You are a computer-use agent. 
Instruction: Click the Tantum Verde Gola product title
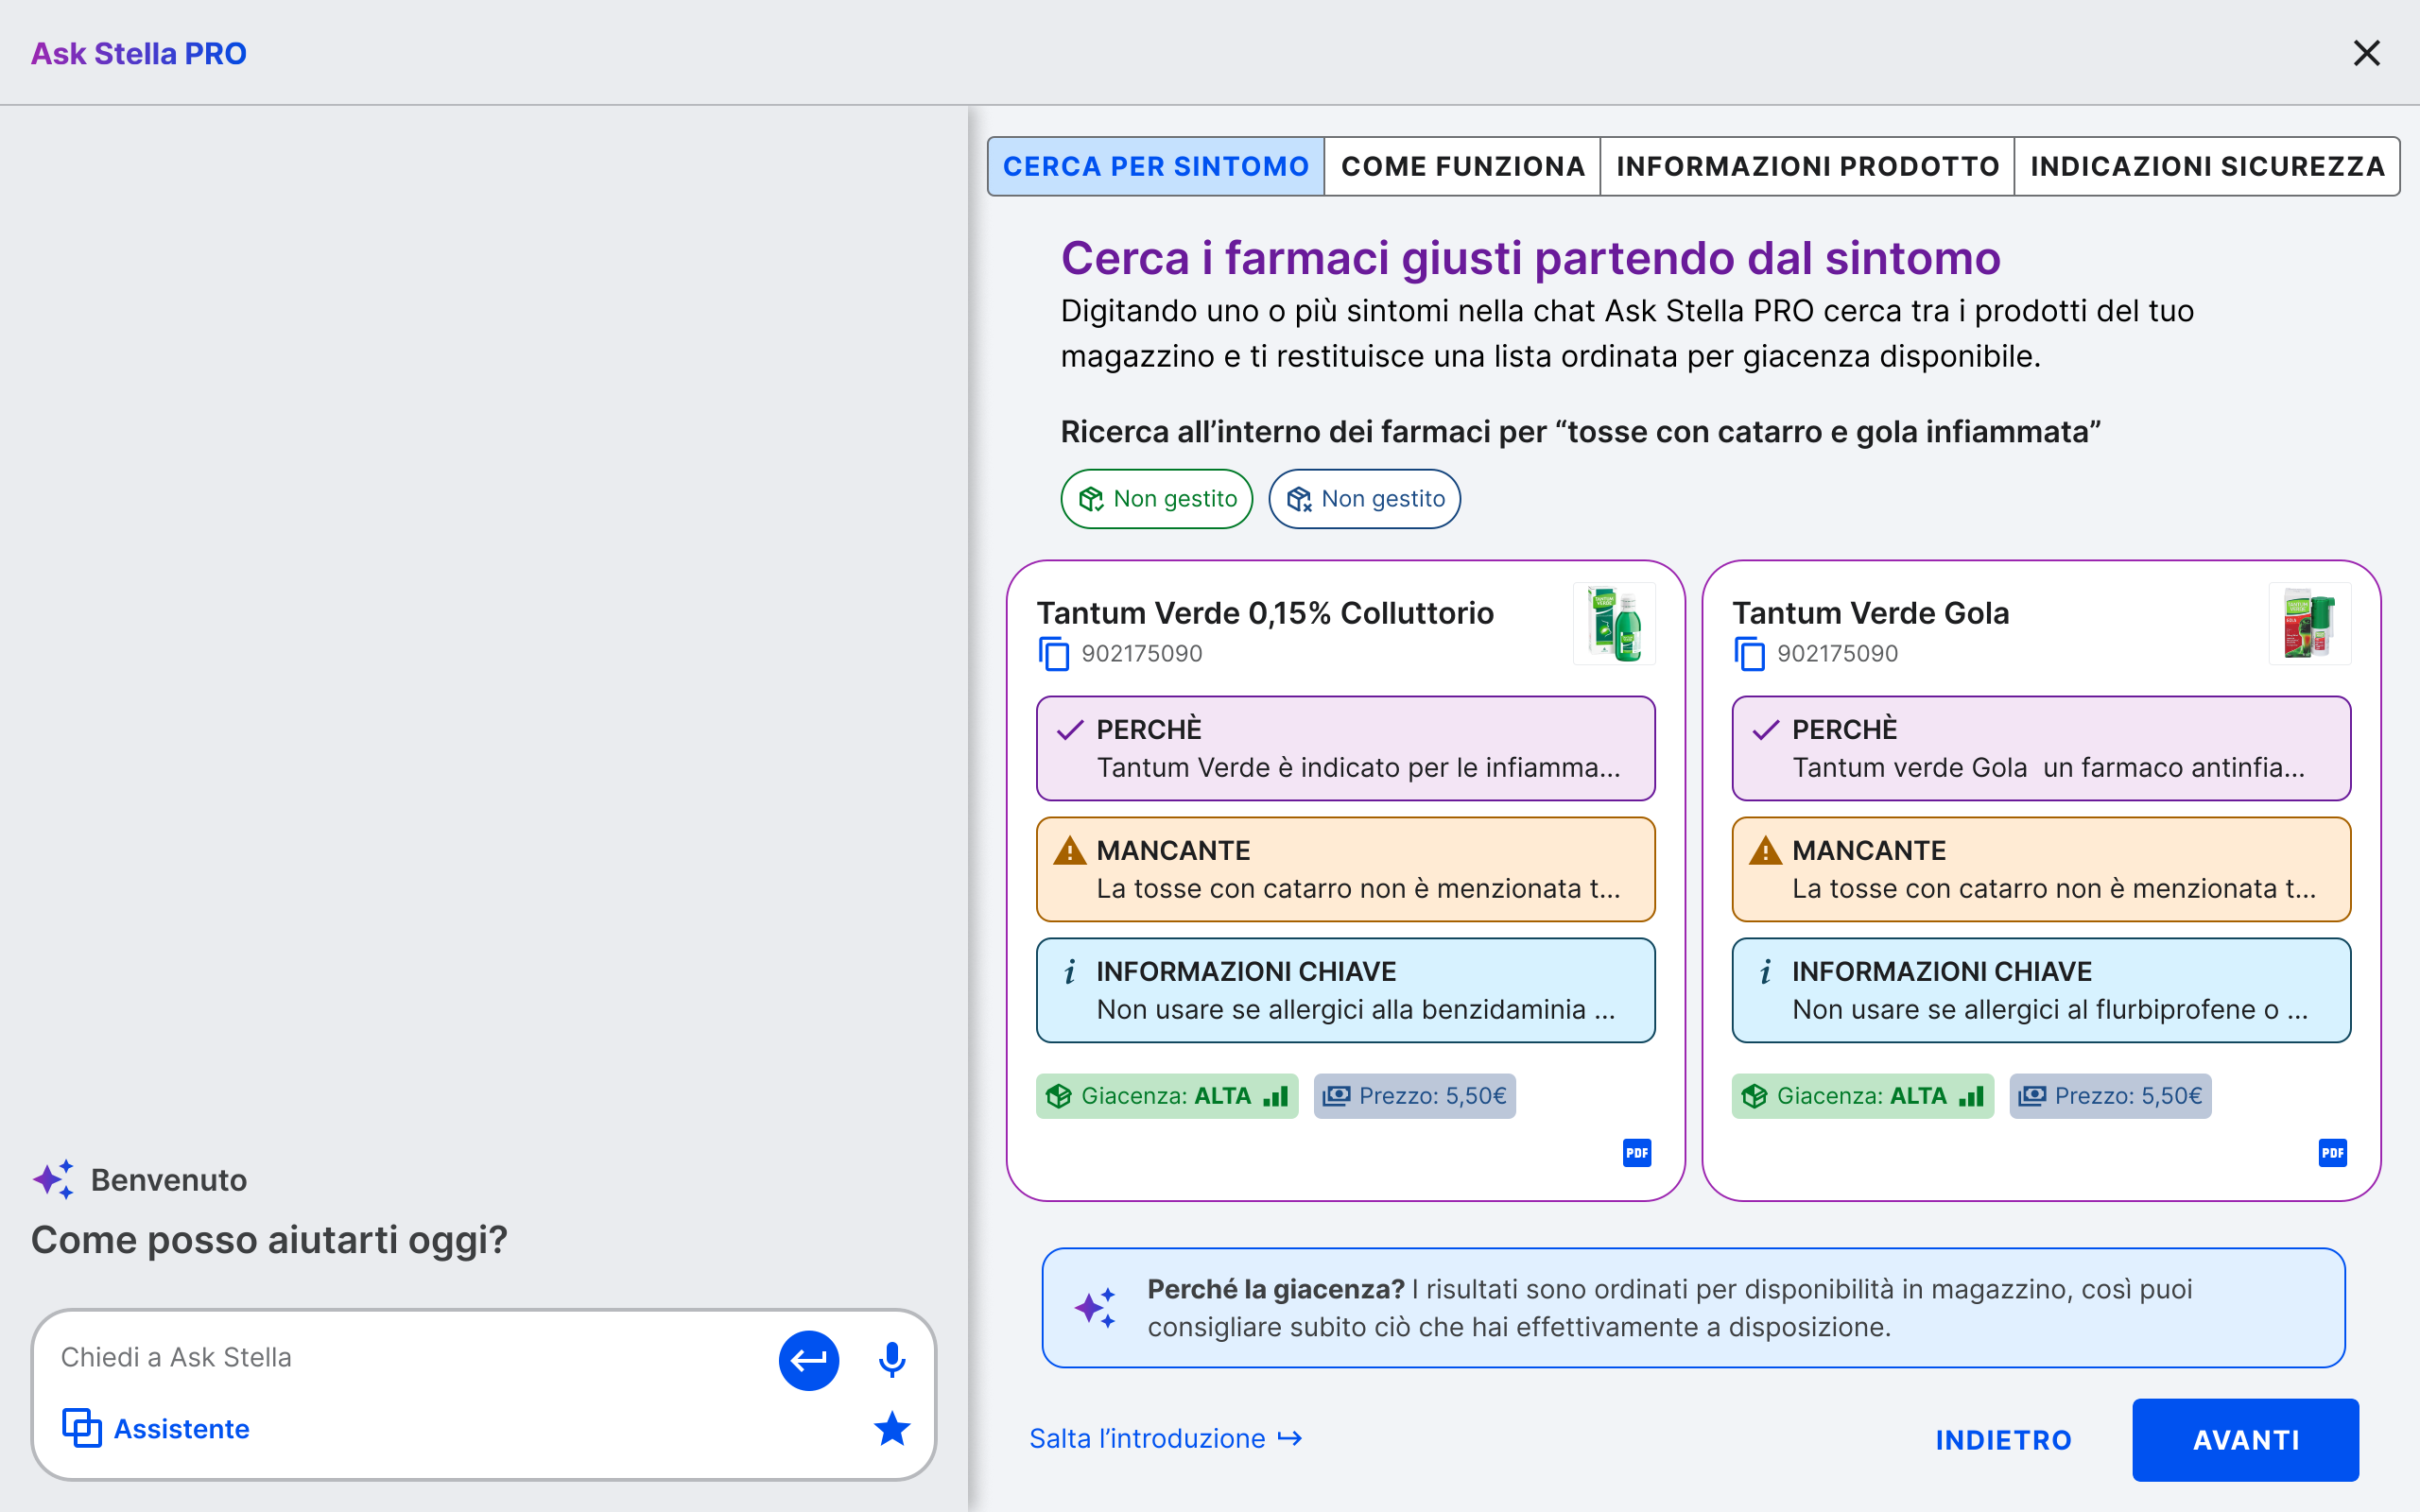(x=1870, y=613)
